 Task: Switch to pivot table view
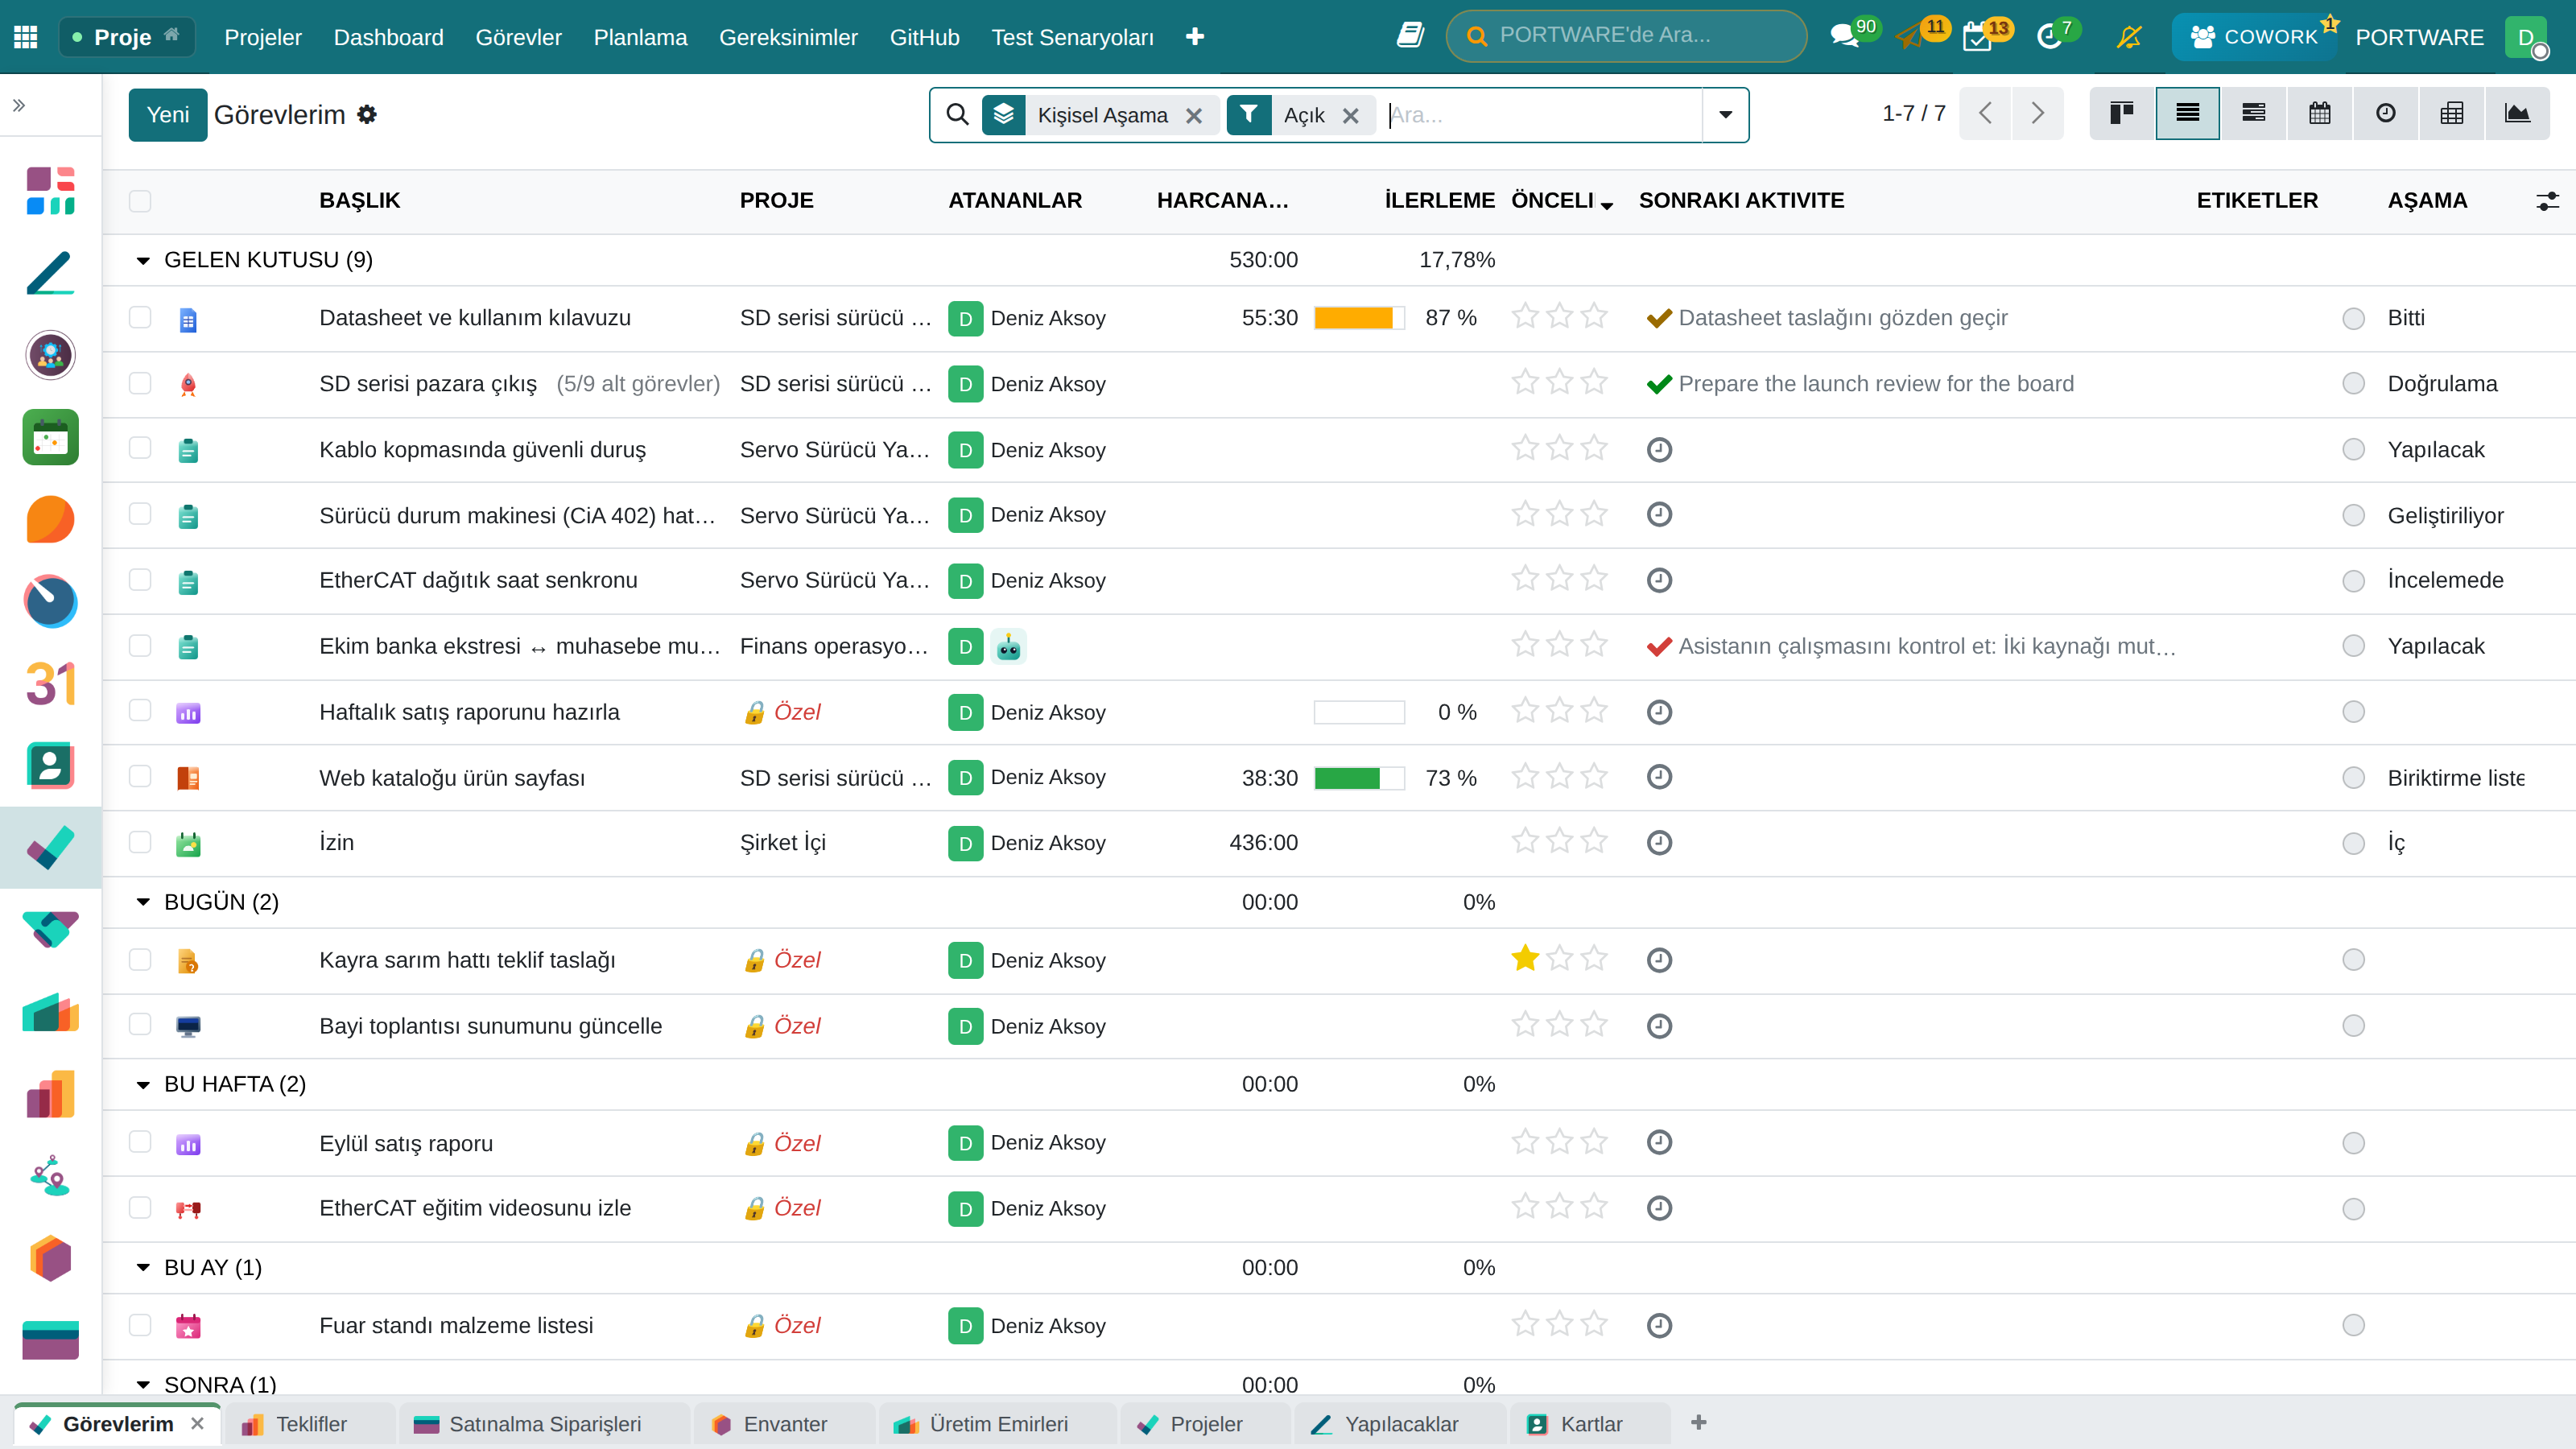[x=2452, y=113]
